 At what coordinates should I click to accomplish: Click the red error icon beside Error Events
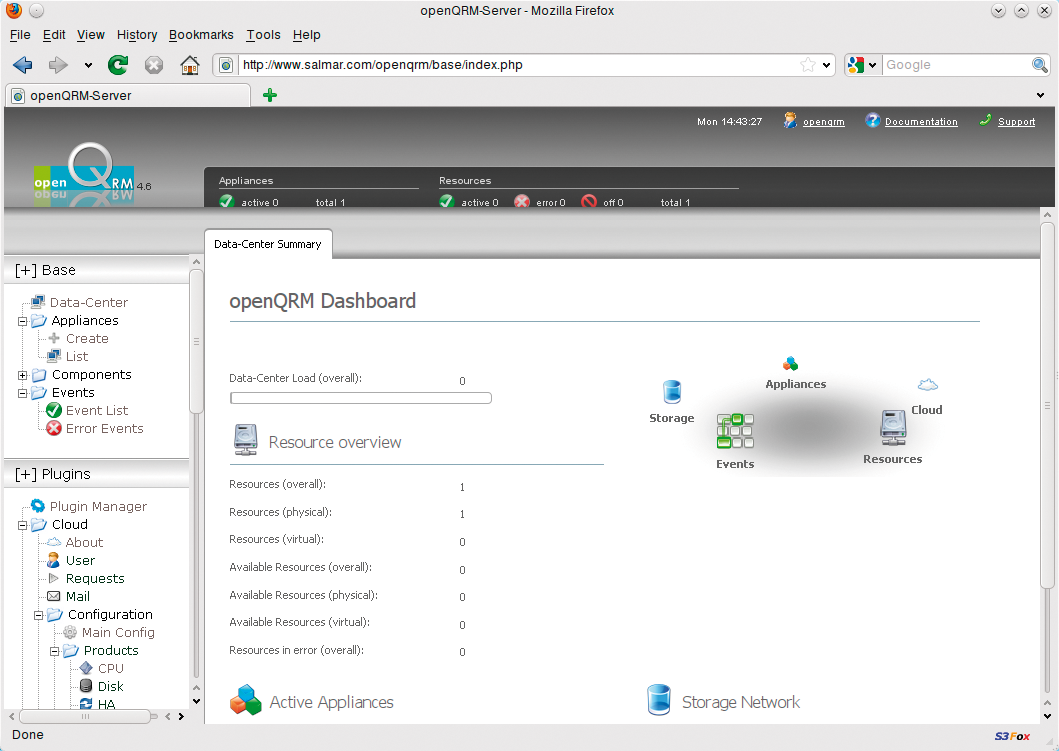click(54, 428)
